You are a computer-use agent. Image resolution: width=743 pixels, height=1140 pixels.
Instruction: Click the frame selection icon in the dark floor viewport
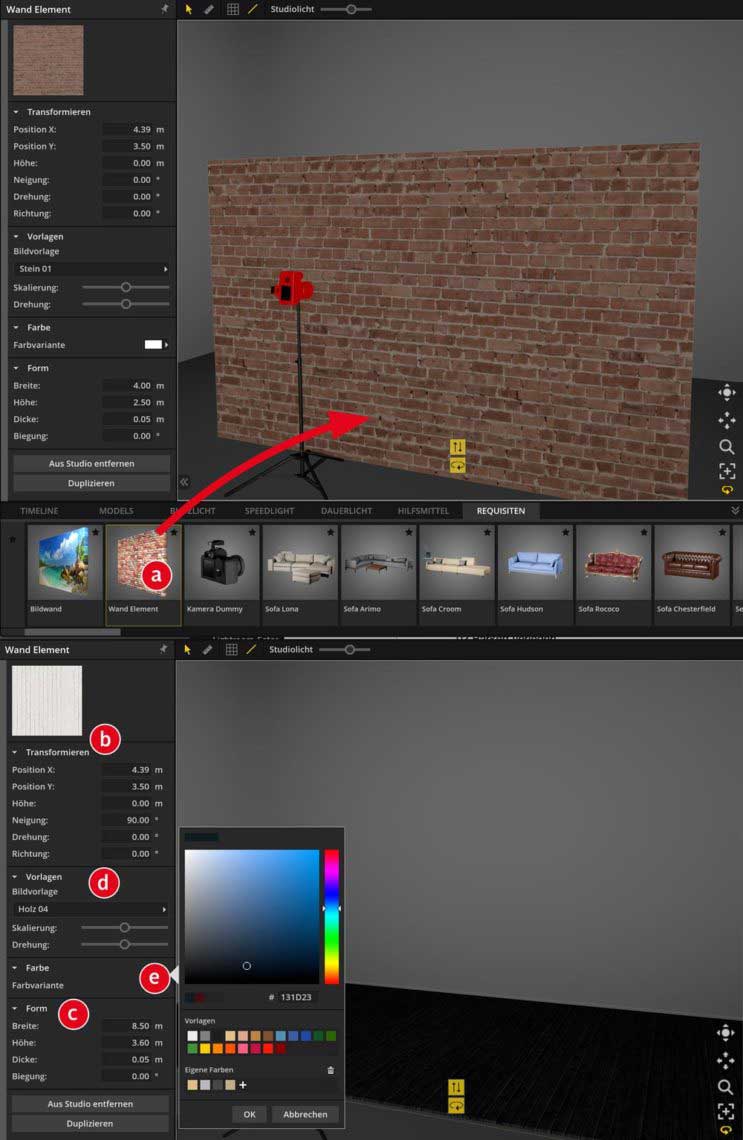click(x=725, y=1112)
